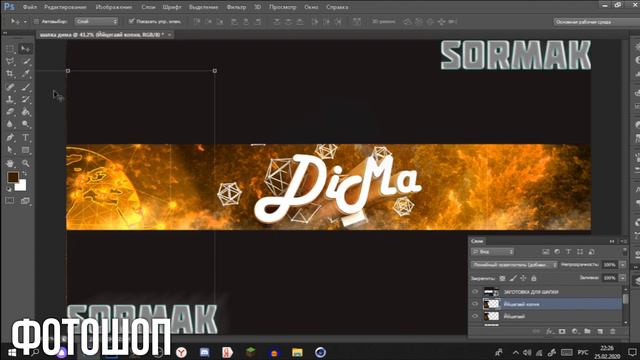
Task: Select the Zoom tool
Action: (25, 163)
